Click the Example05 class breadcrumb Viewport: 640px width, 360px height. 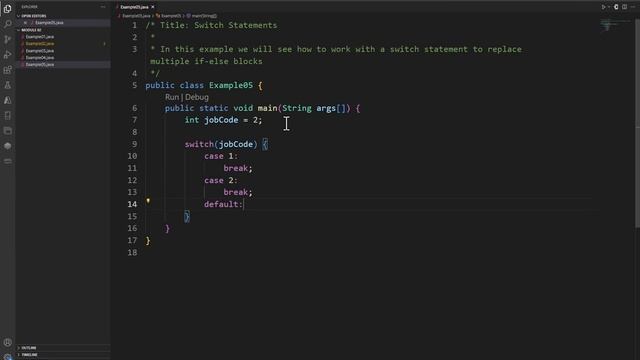170,16
